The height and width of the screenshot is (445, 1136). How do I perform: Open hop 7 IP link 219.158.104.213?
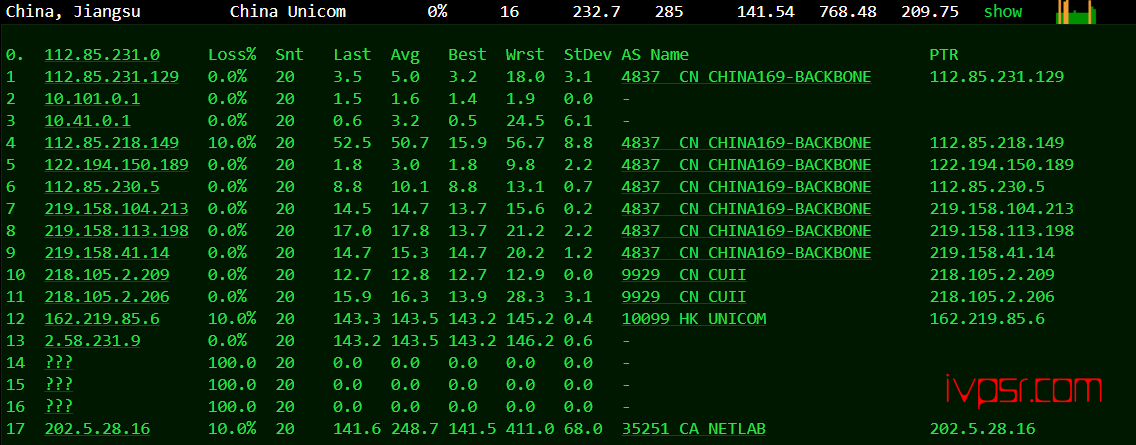117,209
